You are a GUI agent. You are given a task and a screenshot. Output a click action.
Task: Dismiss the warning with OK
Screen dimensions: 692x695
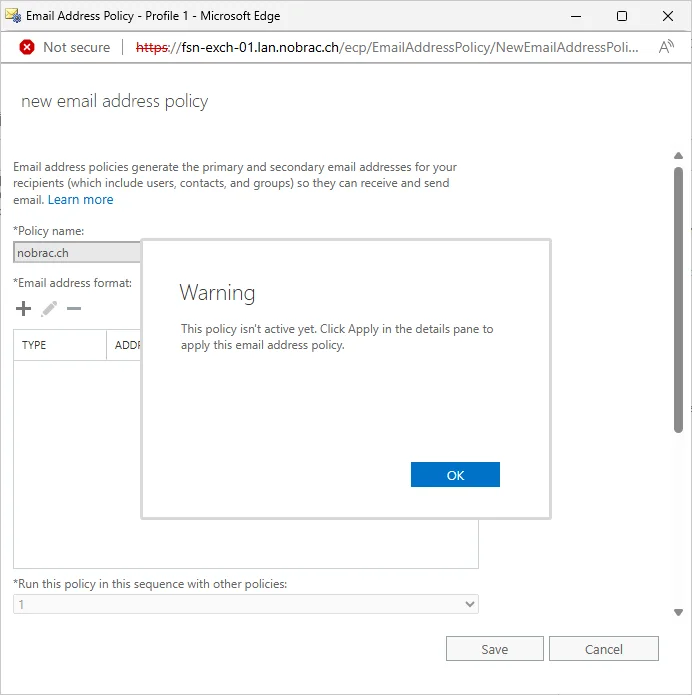coord(455,475)
